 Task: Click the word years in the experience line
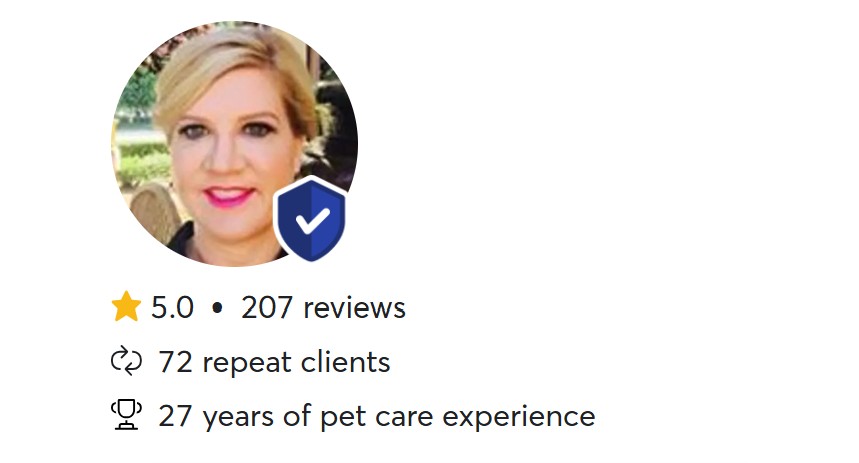click(x=238, y=419)
